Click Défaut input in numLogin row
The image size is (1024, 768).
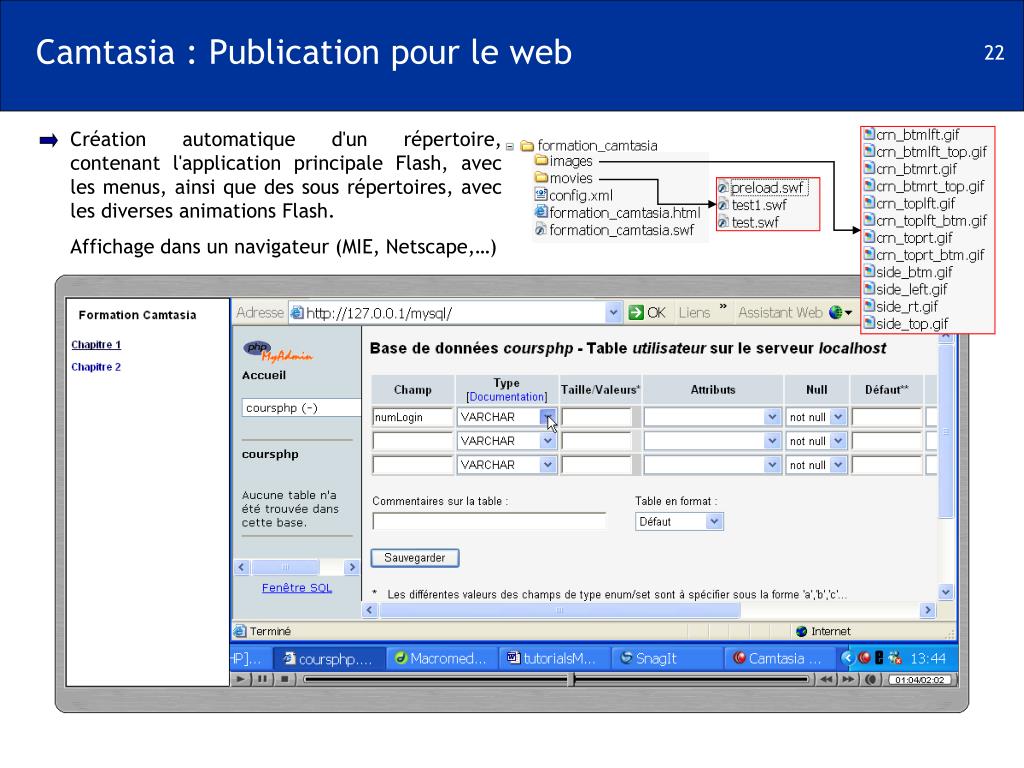tap(886, 417)
